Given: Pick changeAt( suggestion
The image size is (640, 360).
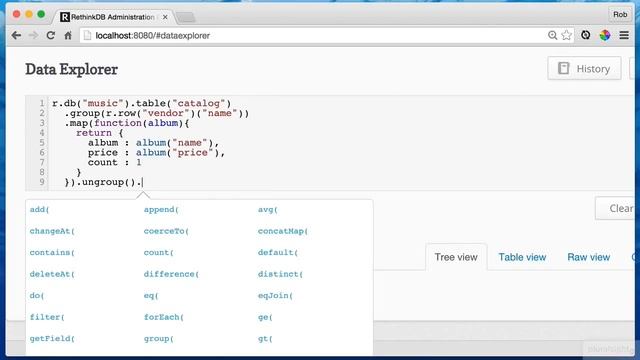Looking at the screenshot, I should pos(52,231).
